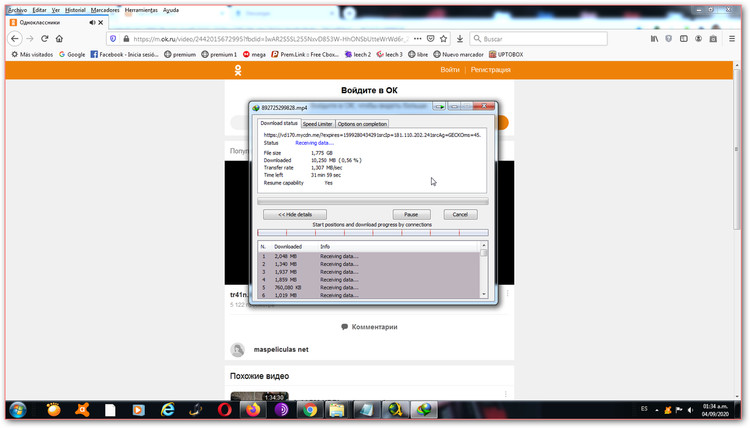Open the tracking protection shield in address bar
Screen dimensions: 750x428
[113, 39]
